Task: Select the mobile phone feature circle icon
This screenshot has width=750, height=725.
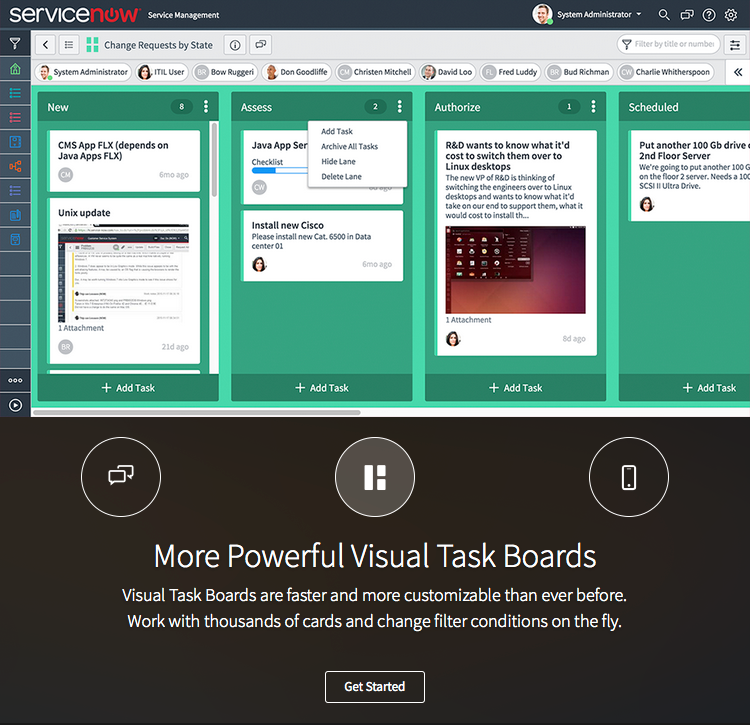Action: coord(629,477)
